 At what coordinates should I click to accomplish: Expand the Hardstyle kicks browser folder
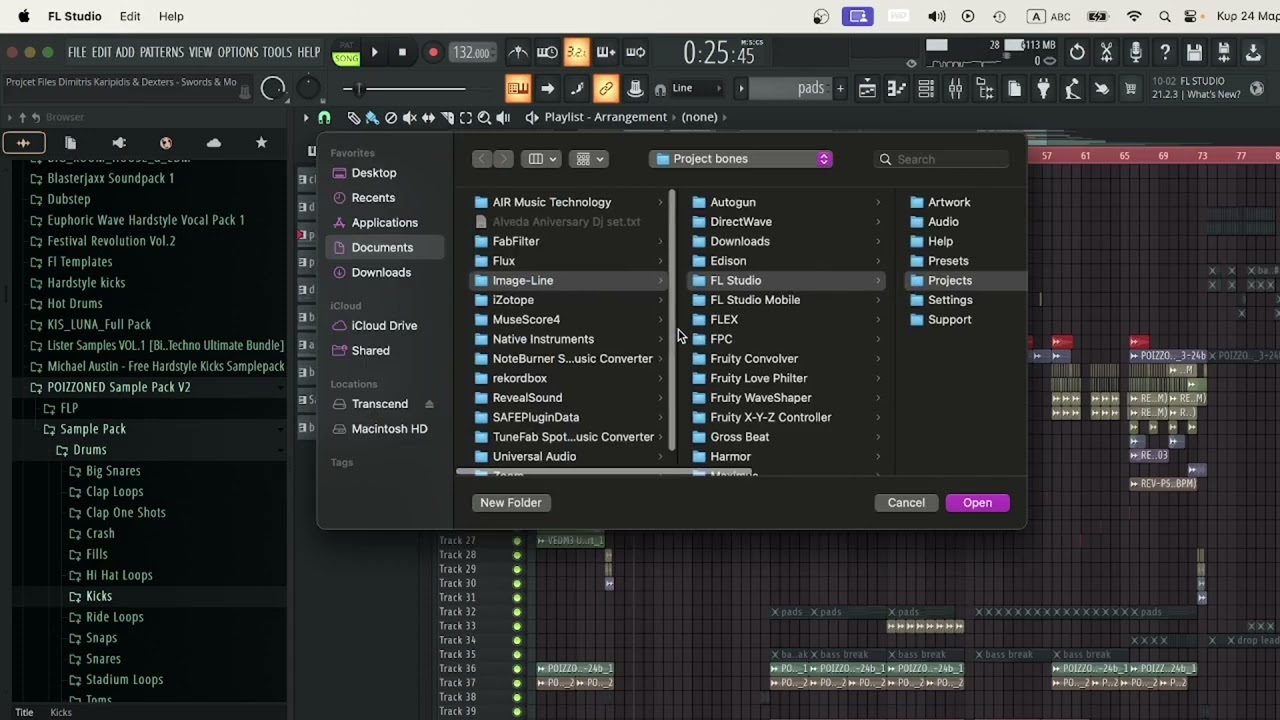click(x=86, y=283)
